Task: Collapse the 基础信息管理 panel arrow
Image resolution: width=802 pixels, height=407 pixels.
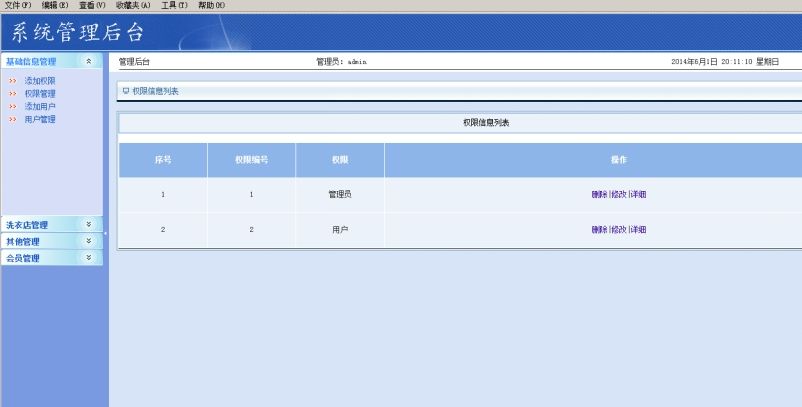Action: [88, 61]
